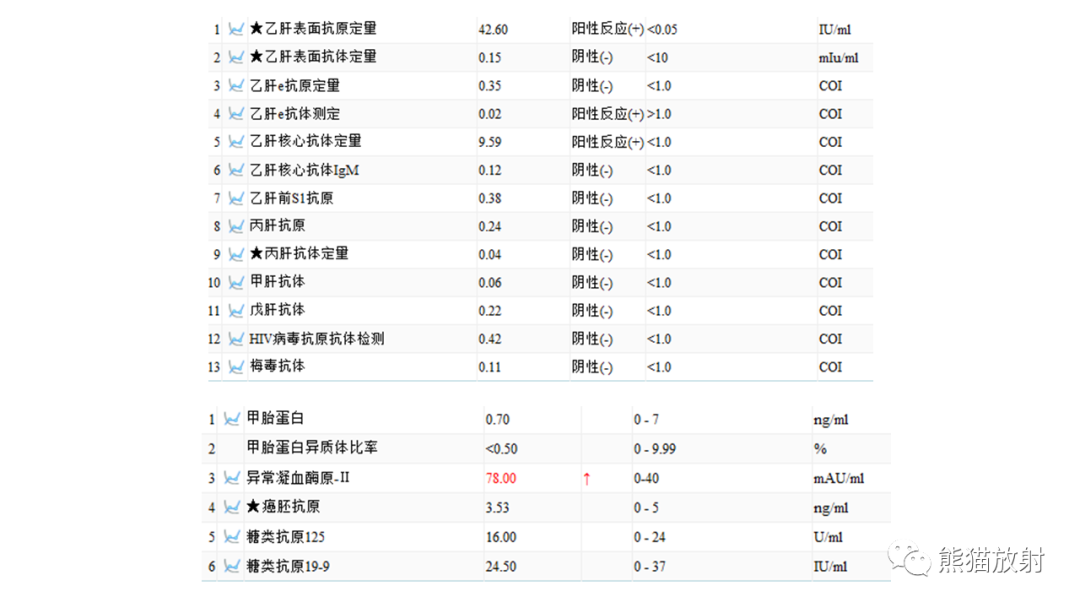Open trend chart icon for 乙肝核心抗体IgM

(x=236, y=170)
